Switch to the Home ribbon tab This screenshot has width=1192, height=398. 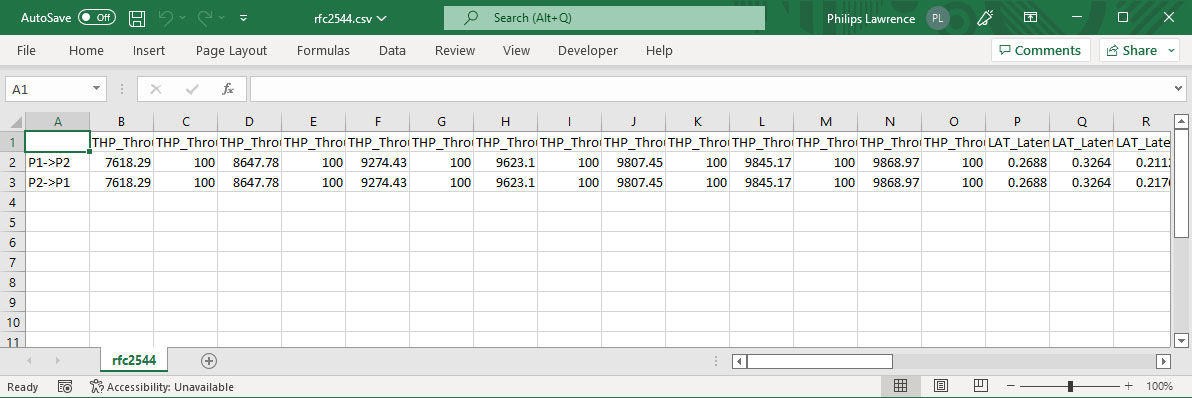coord(86,51)
